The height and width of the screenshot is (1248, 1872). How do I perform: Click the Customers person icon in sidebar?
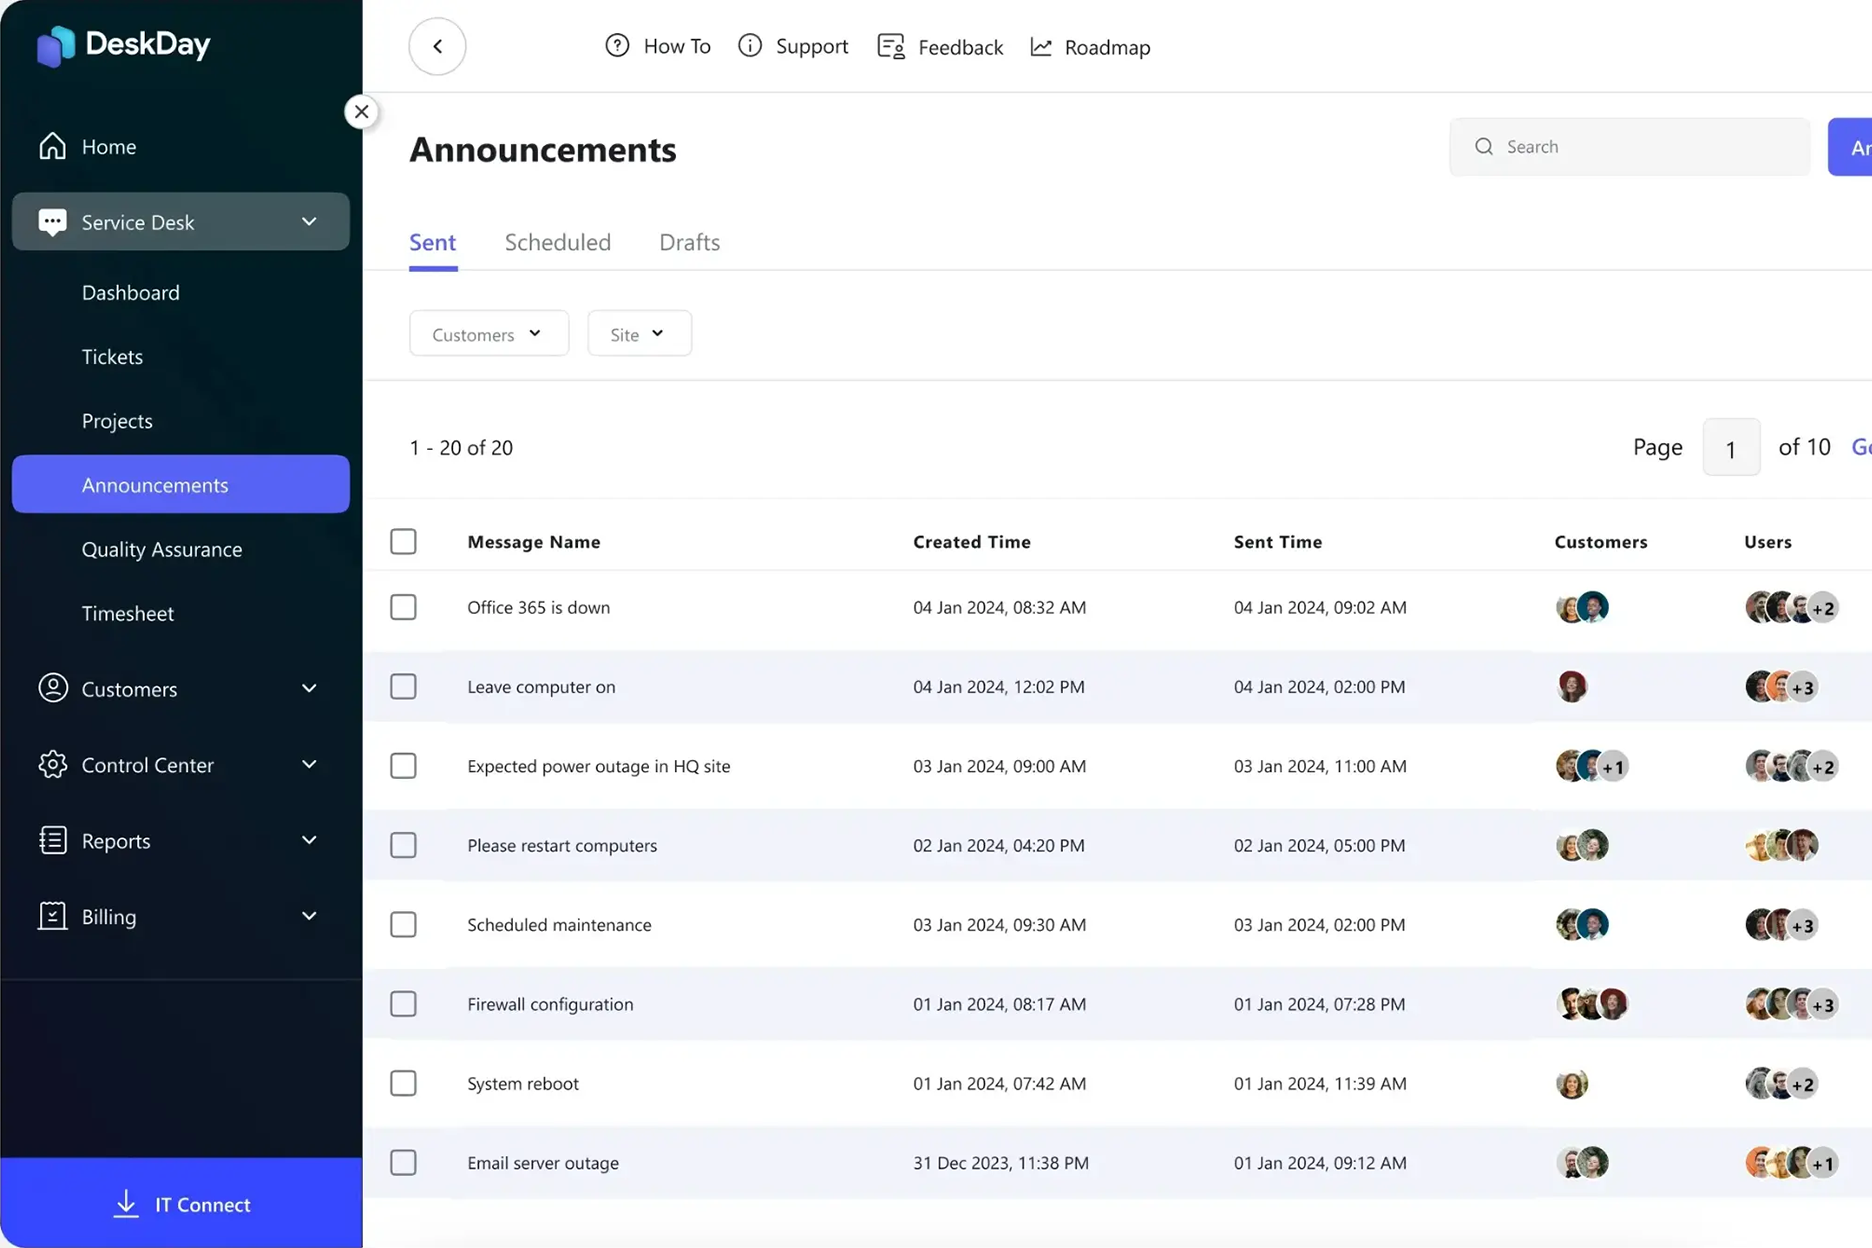click(x=53, y=688)
